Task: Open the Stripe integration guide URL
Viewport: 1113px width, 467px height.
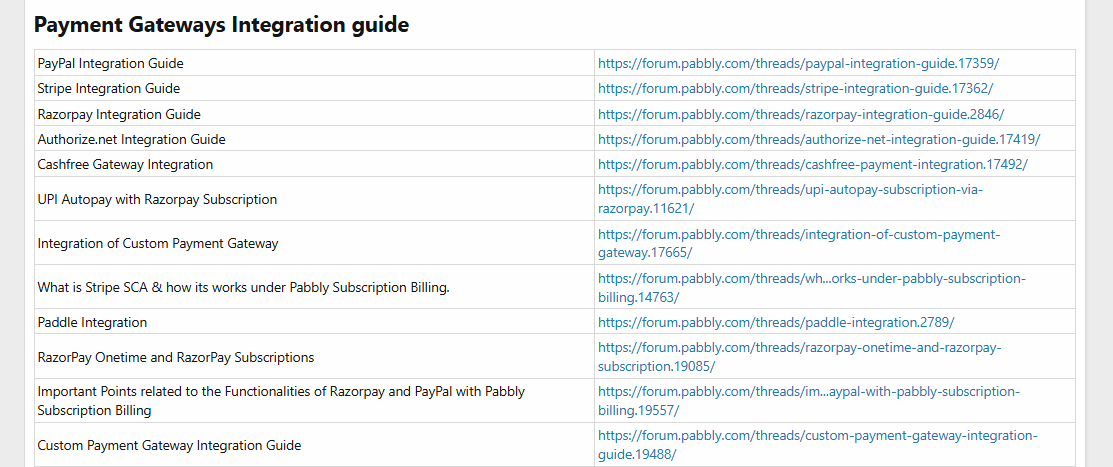Action: click(x=795, y=89)
